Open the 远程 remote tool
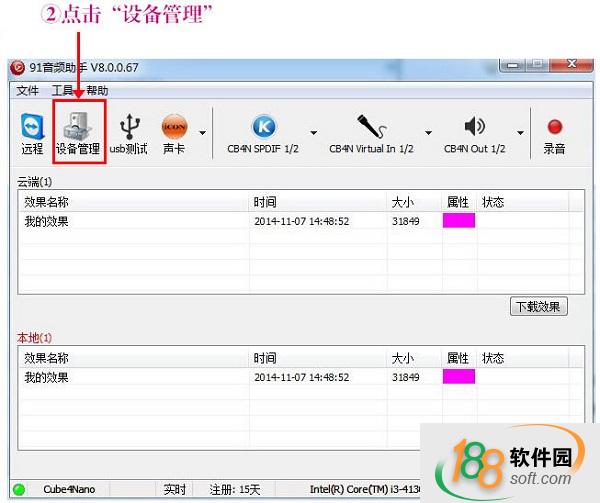Viewport: 600px width, 503px height. [32, 135]
